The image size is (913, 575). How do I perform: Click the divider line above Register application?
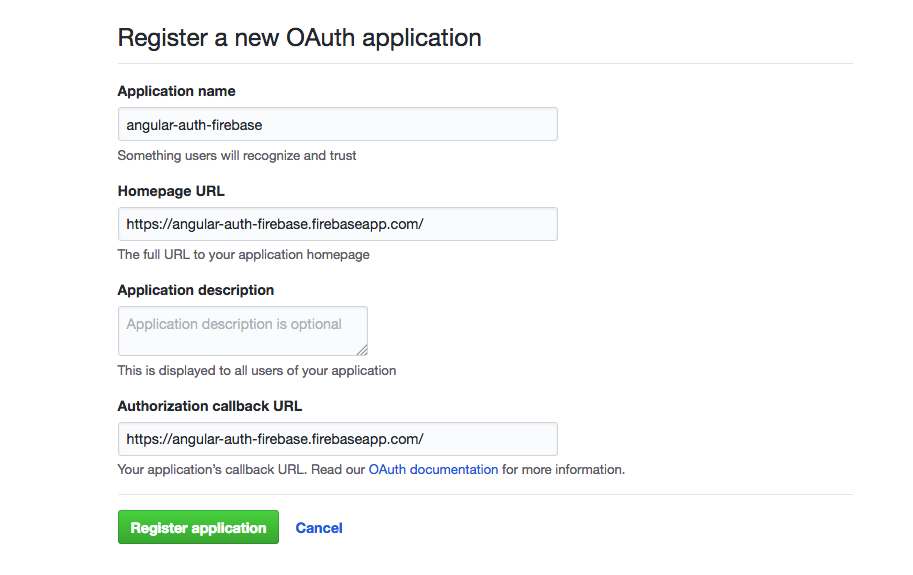coord(485,495)
